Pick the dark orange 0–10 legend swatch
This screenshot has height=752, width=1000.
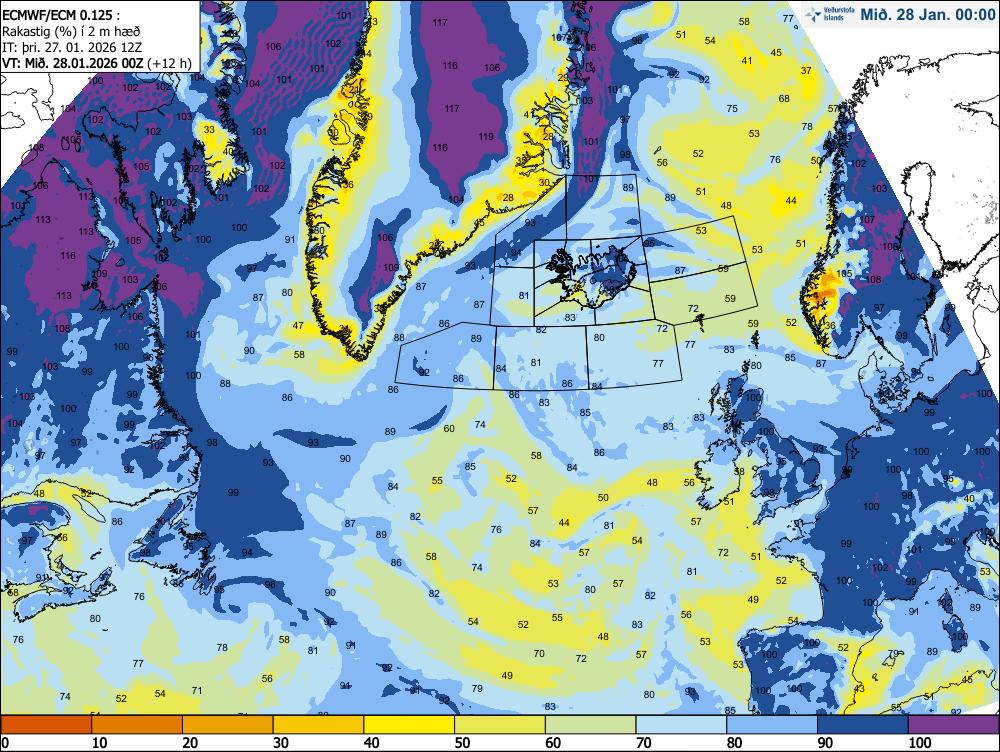point(46,725)
